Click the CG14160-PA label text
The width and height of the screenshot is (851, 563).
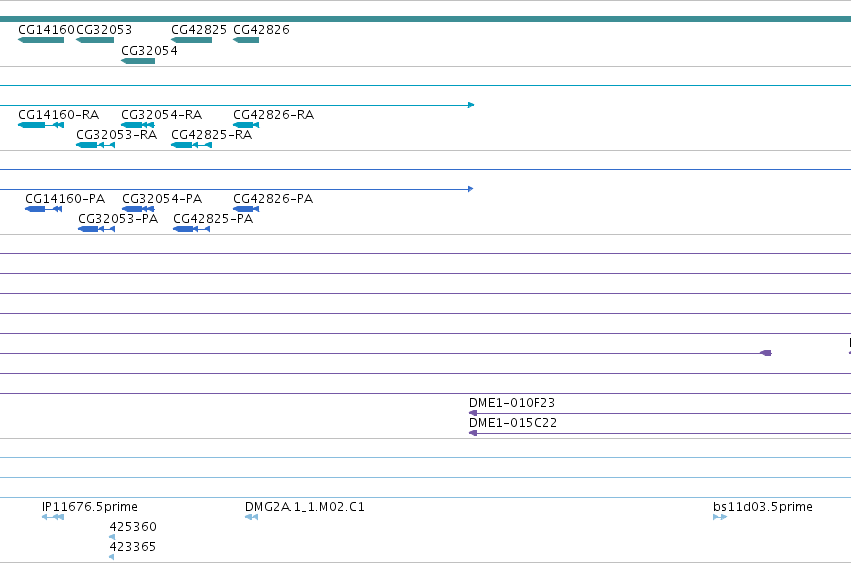(65, 199)
